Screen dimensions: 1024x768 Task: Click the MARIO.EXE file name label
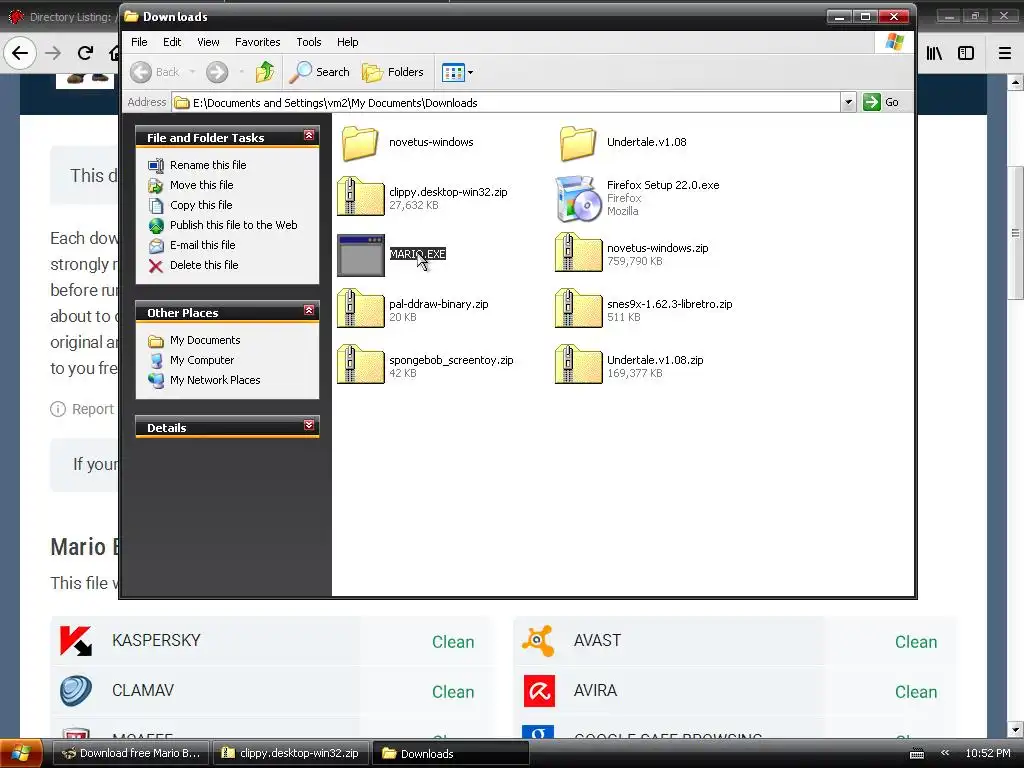click(417, 254)
